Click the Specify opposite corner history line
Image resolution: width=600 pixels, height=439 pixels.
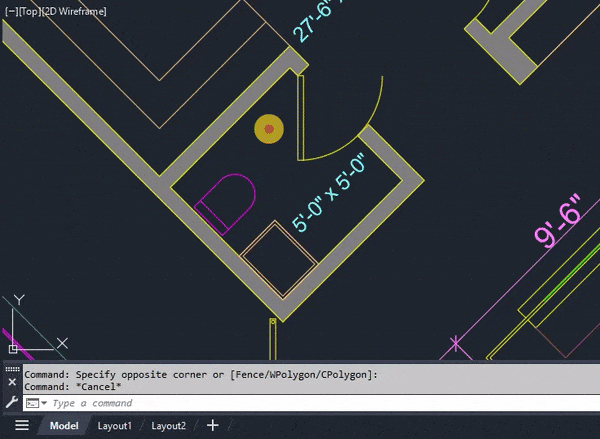[201, 375]
